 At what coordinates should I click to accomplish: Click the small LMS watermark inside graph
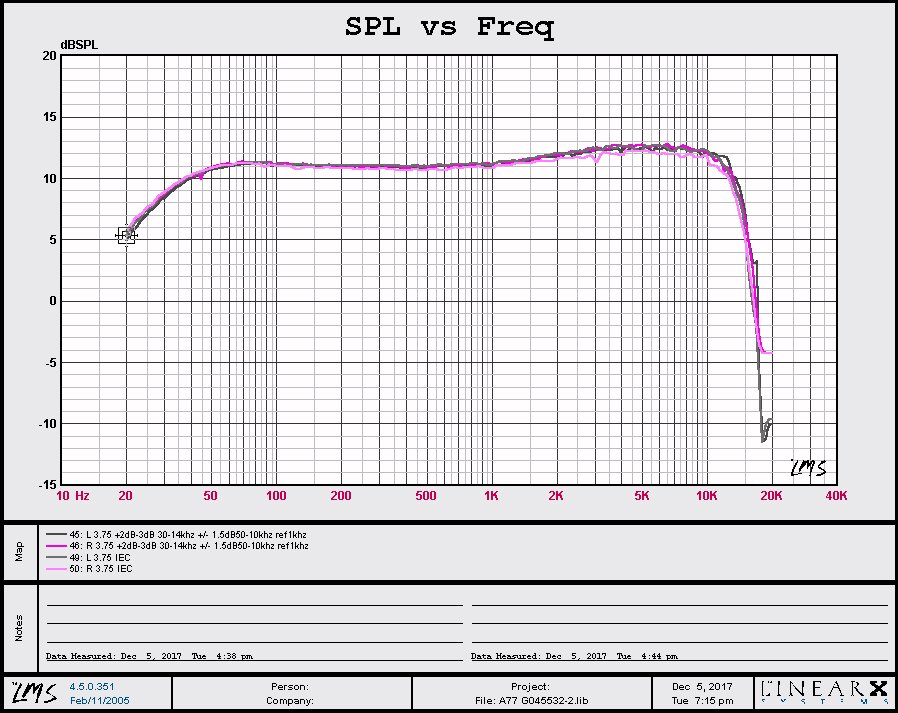807,467
